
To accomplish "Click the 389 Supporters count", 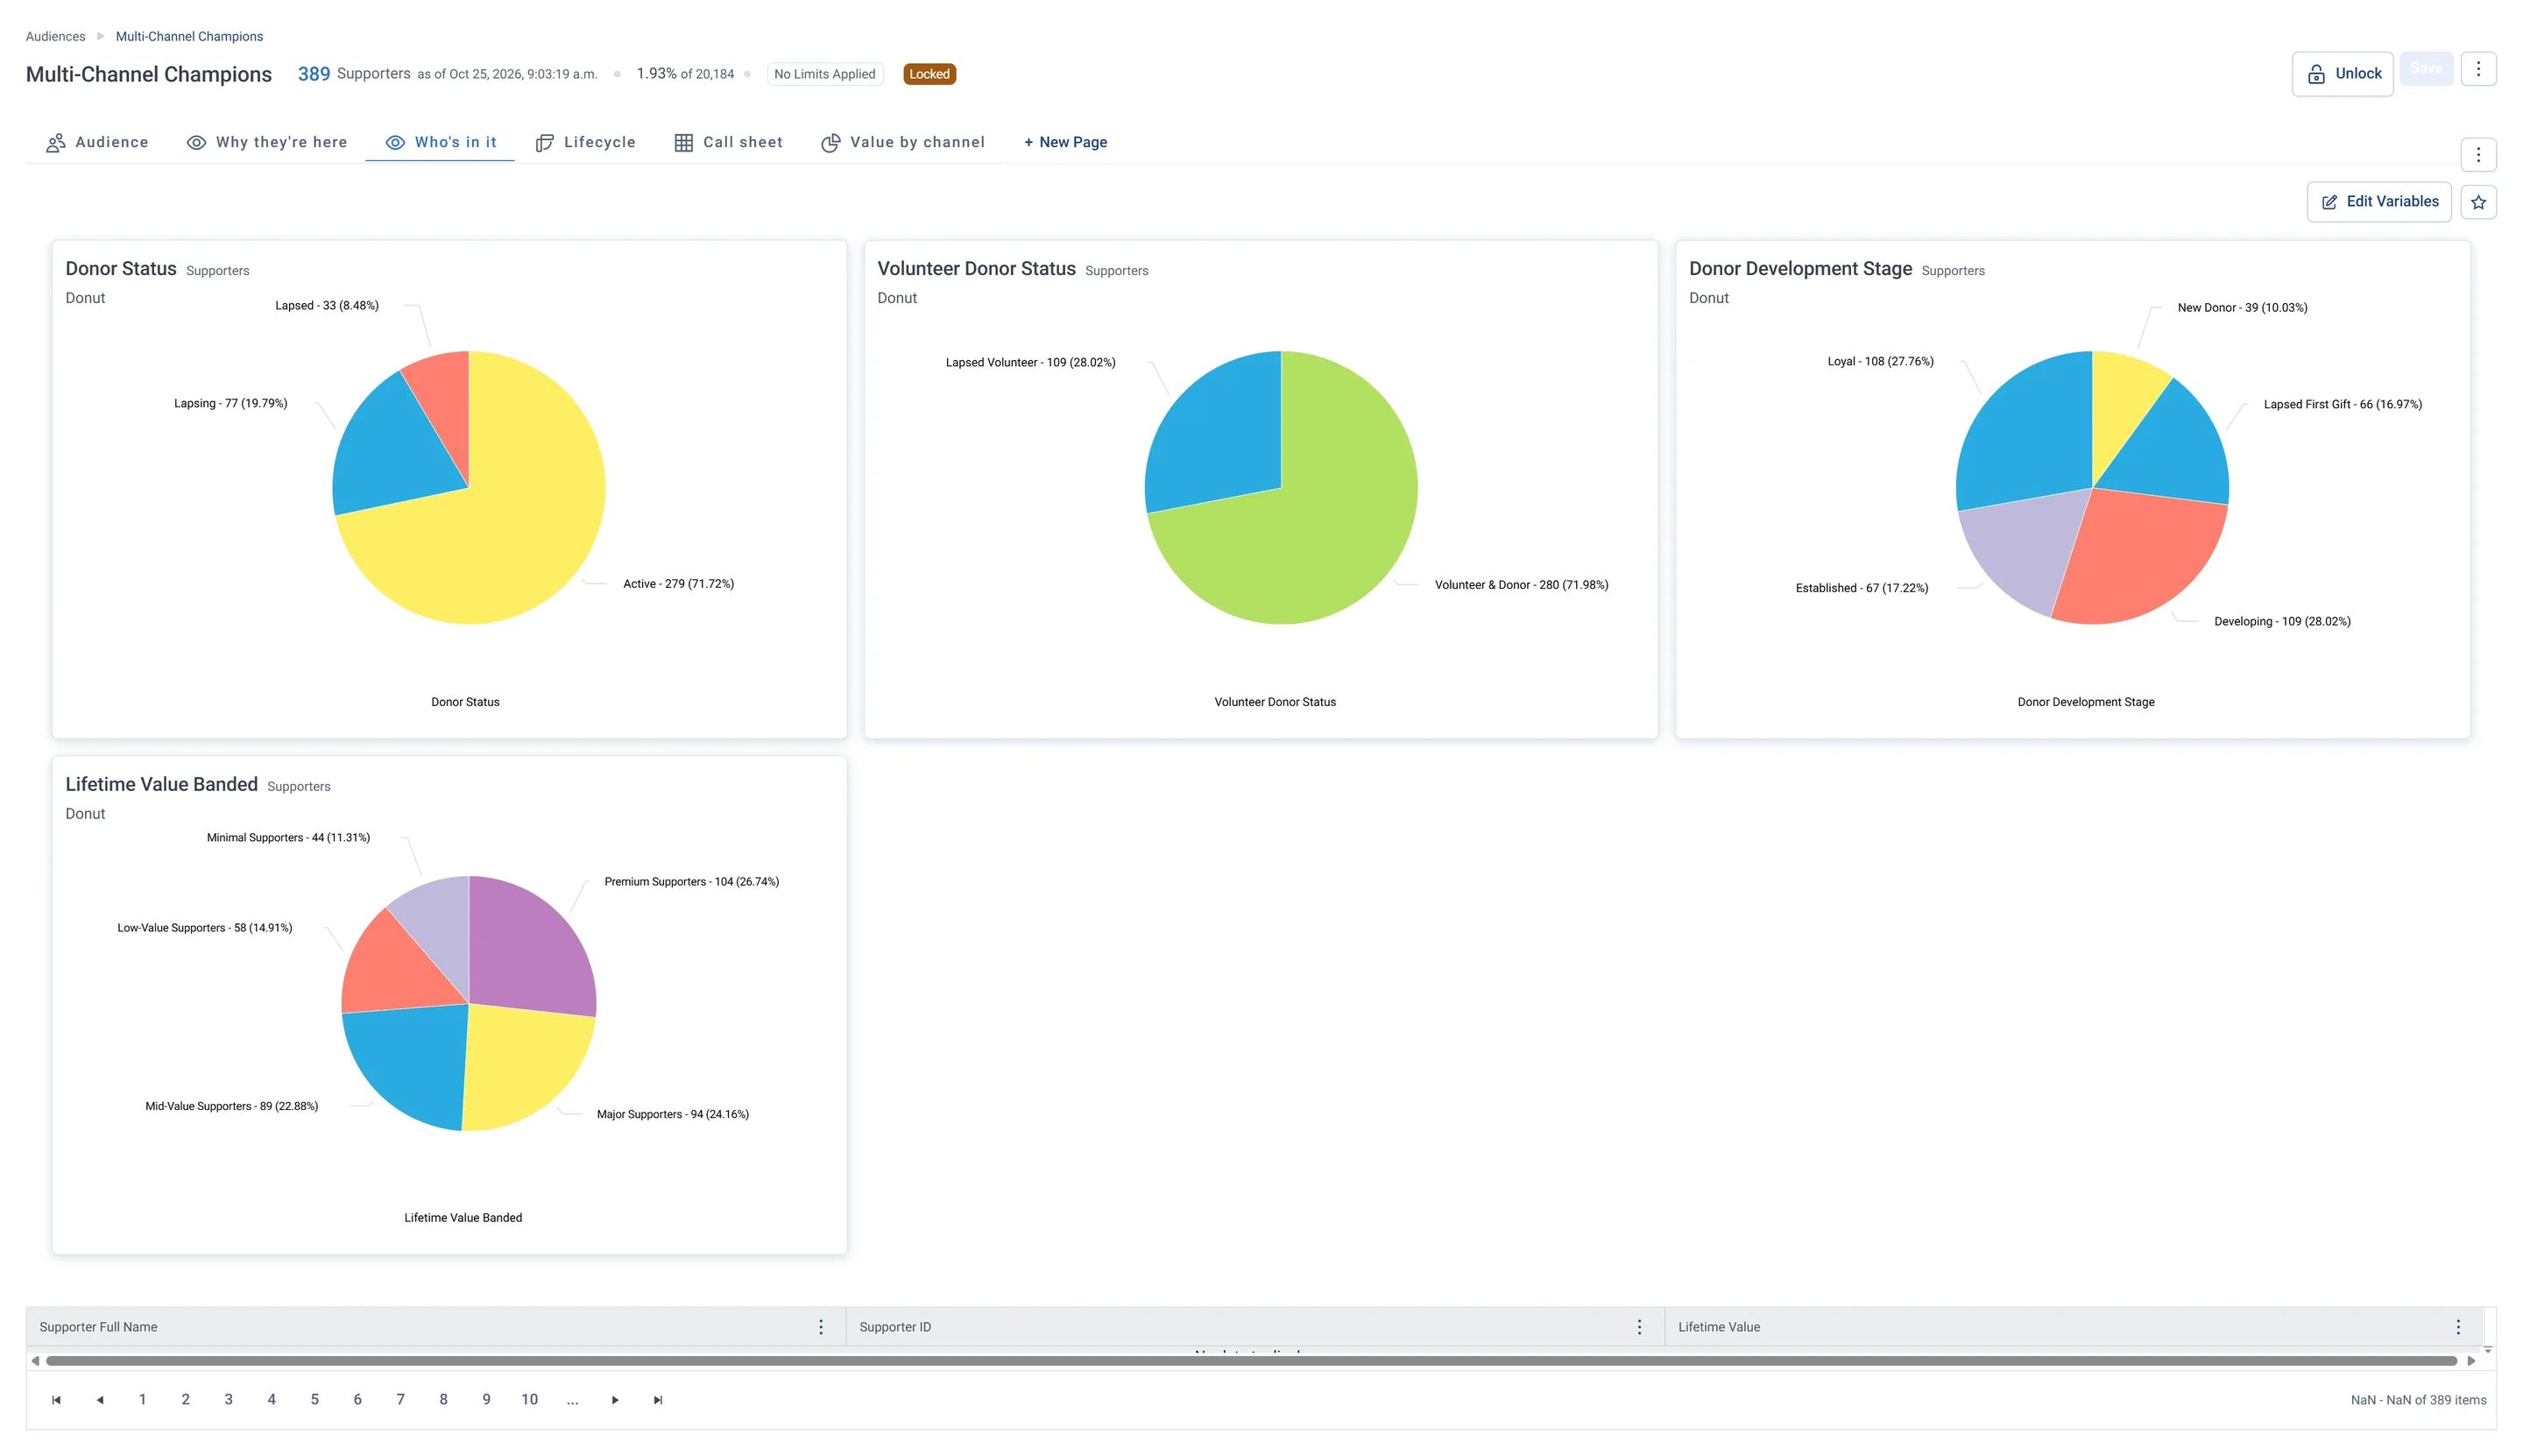I will tap(354, 74).
